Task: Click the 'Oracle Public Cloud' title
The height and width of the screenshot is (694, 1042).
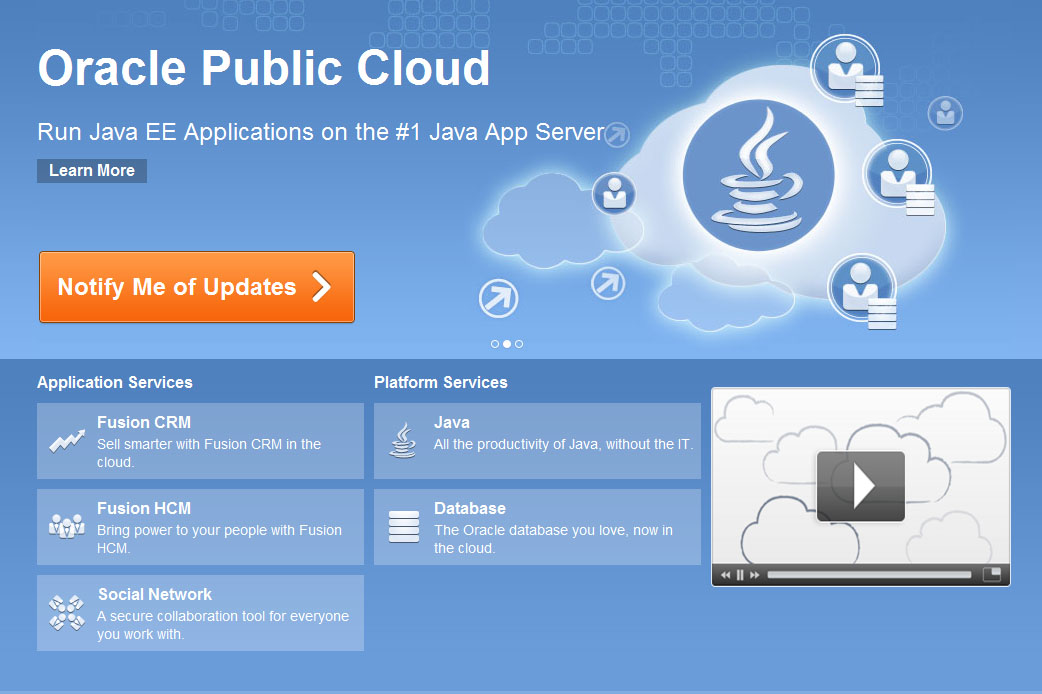Action: click(x=264, y=68)
